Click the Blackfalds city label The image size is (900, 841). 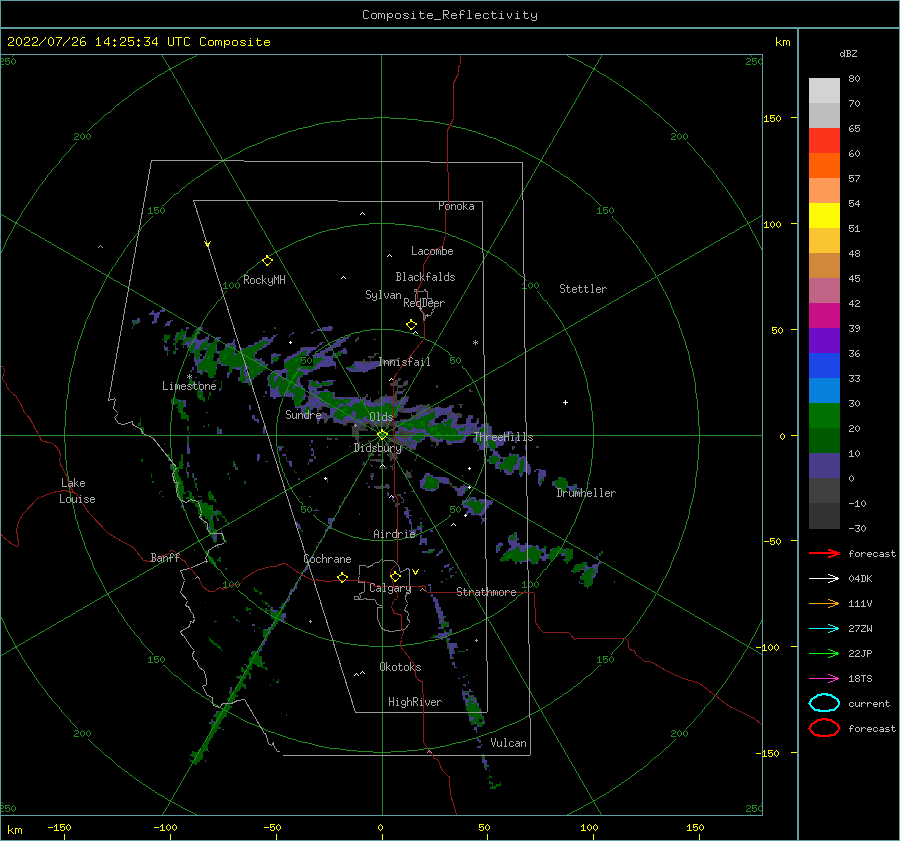pyautogui.click(x=425, y=277)
